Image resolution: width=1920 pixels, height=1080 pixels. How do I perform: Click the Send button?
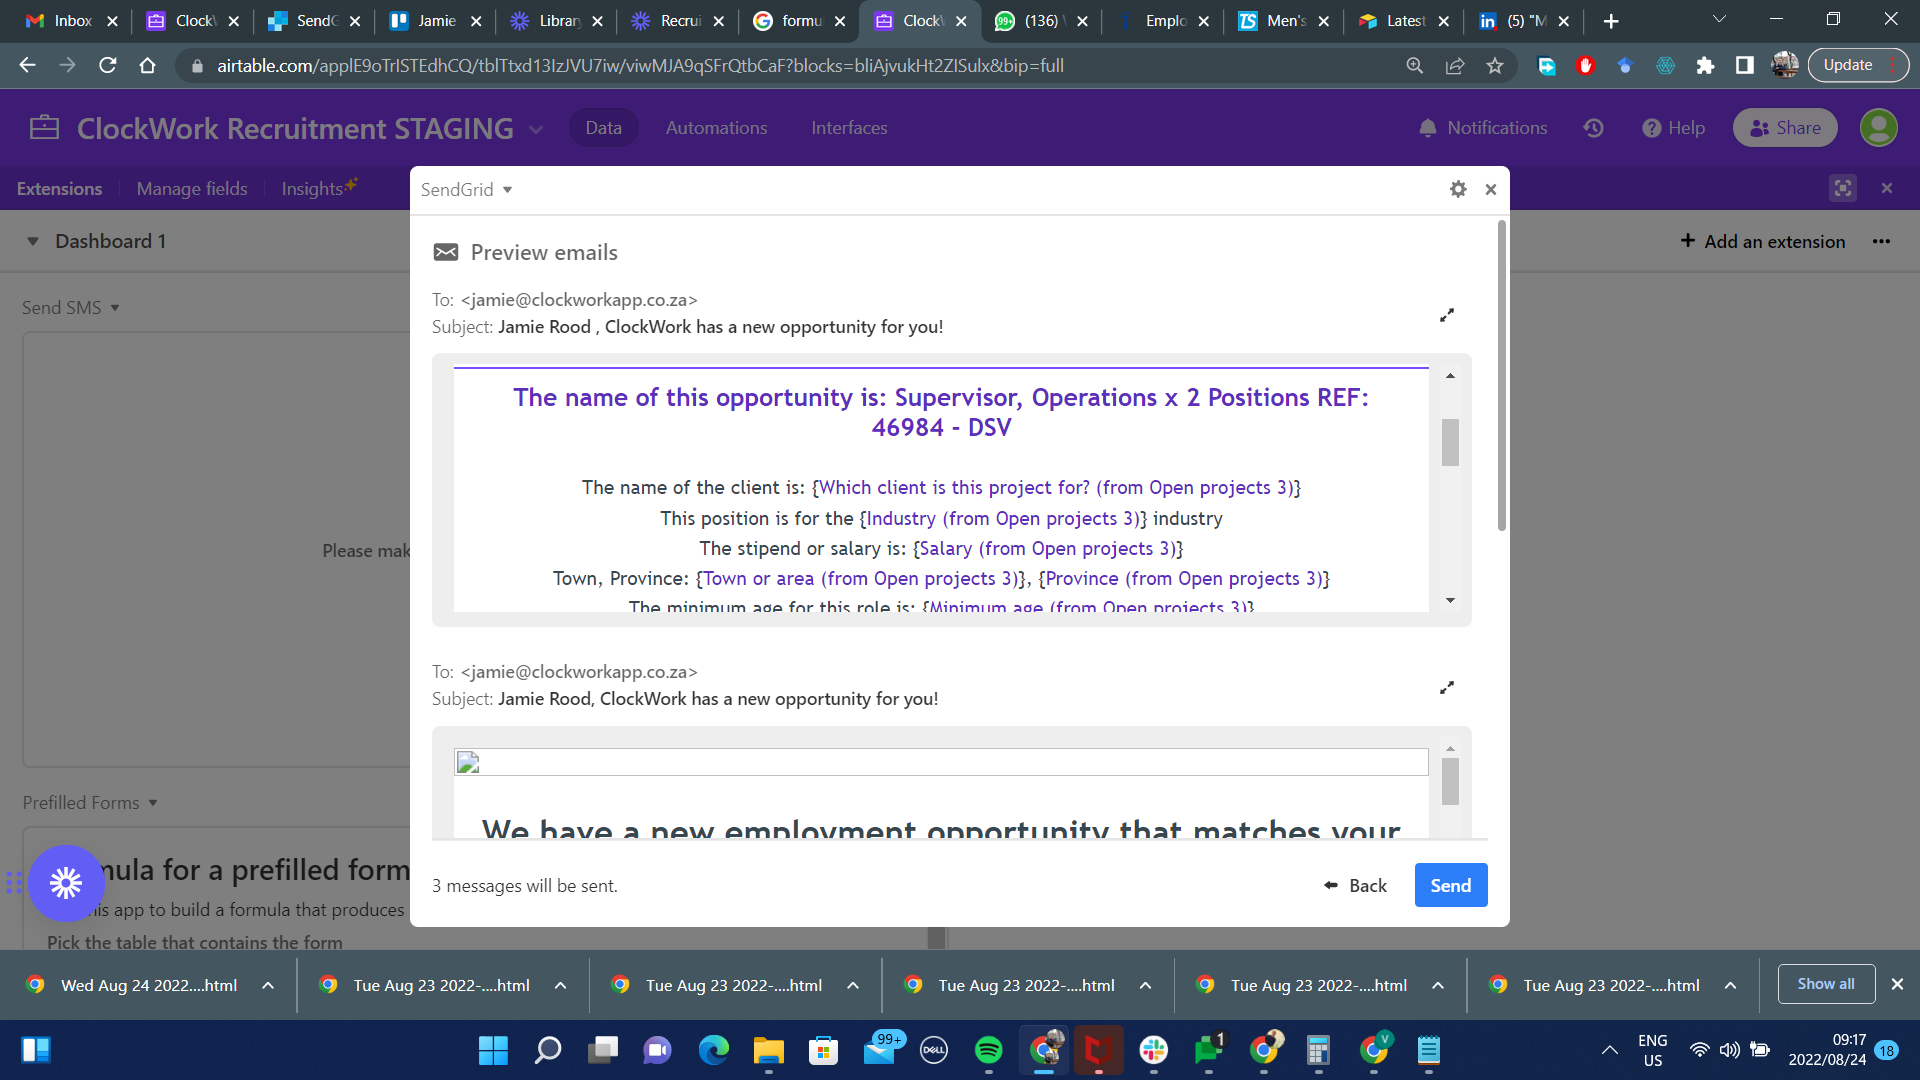click(1451, 885)
